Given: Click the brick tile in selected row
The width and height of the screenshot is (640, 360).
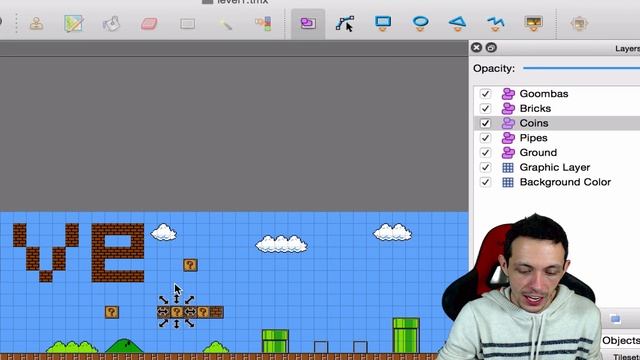Looking at the screenshot, I should [x=216, y=312].
